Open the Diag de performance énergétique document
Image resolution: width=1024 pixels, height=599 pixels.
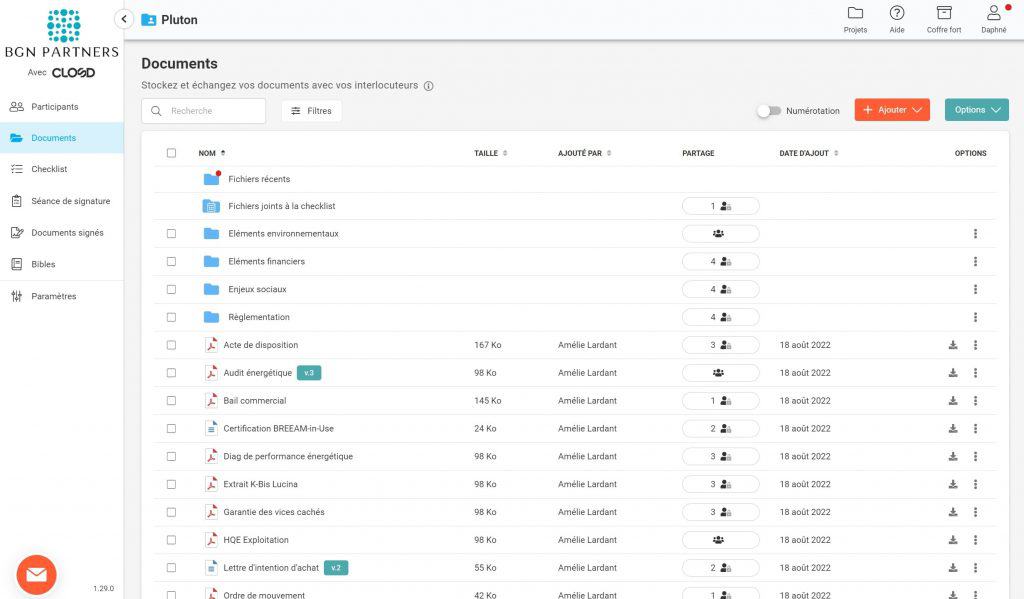288,457
